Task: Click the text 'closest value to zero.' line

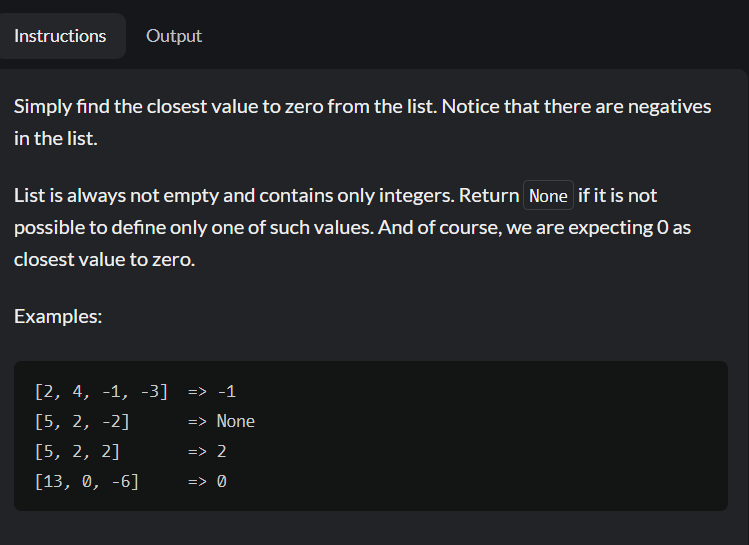Action: click(105, 259)
